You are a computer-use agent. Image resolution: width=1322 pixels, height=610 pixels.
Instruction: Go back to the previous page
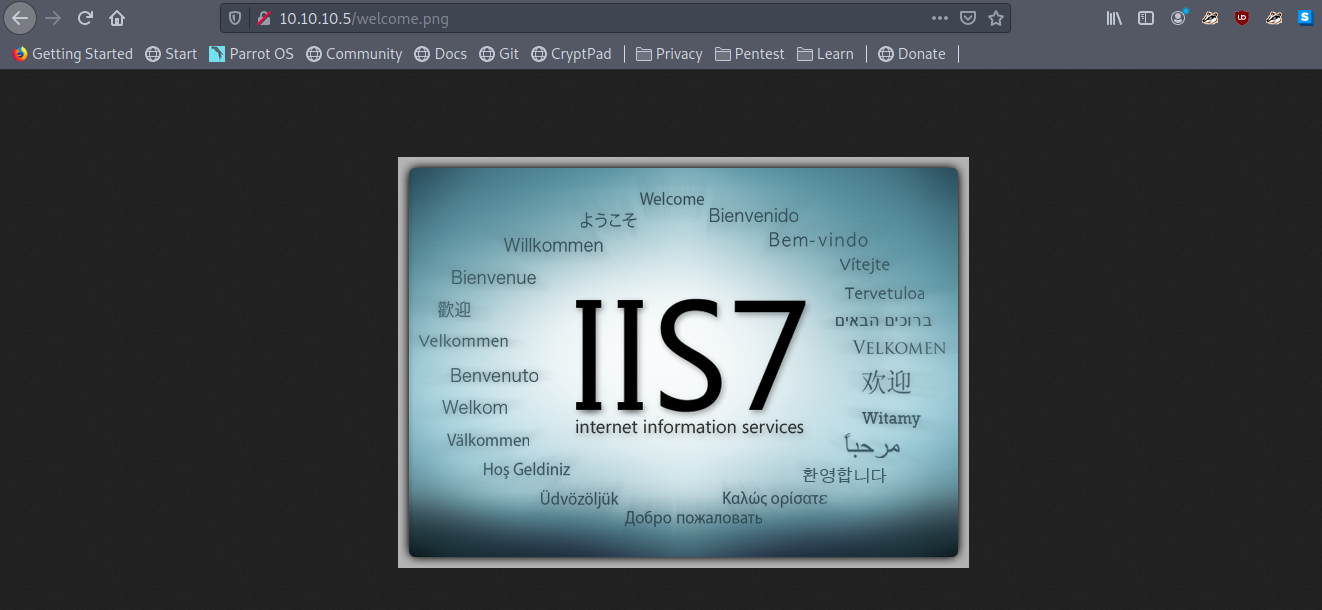pyautogui.click(x=20, y=18)
